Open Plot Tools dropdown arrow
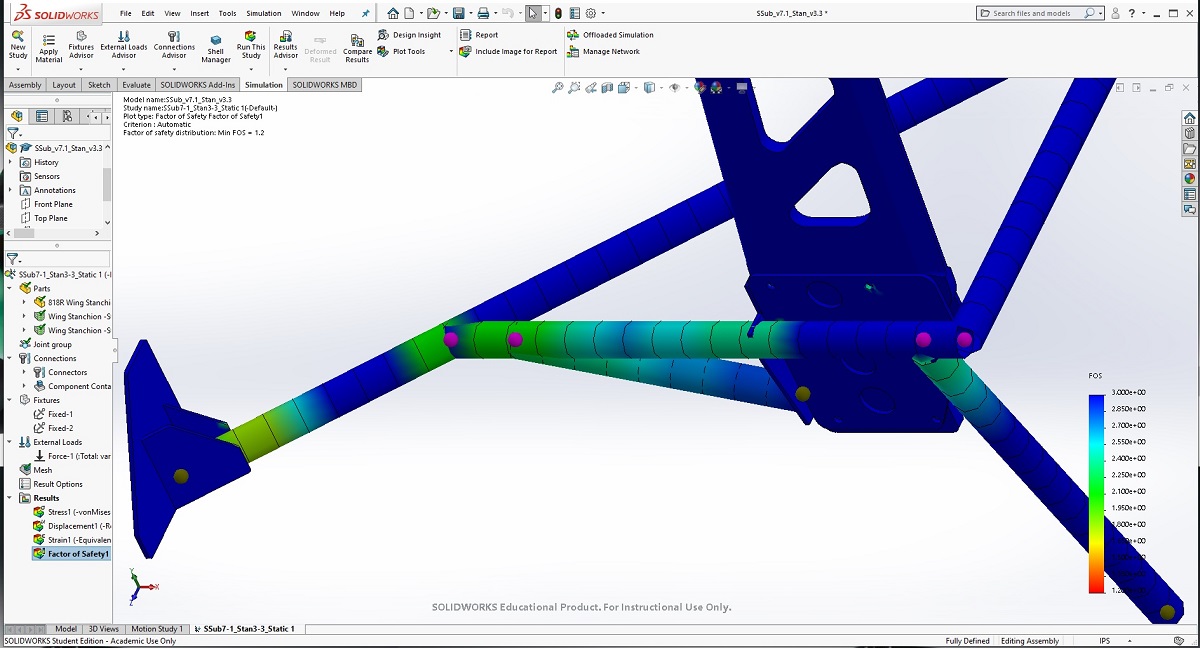 tap(451, 51)
